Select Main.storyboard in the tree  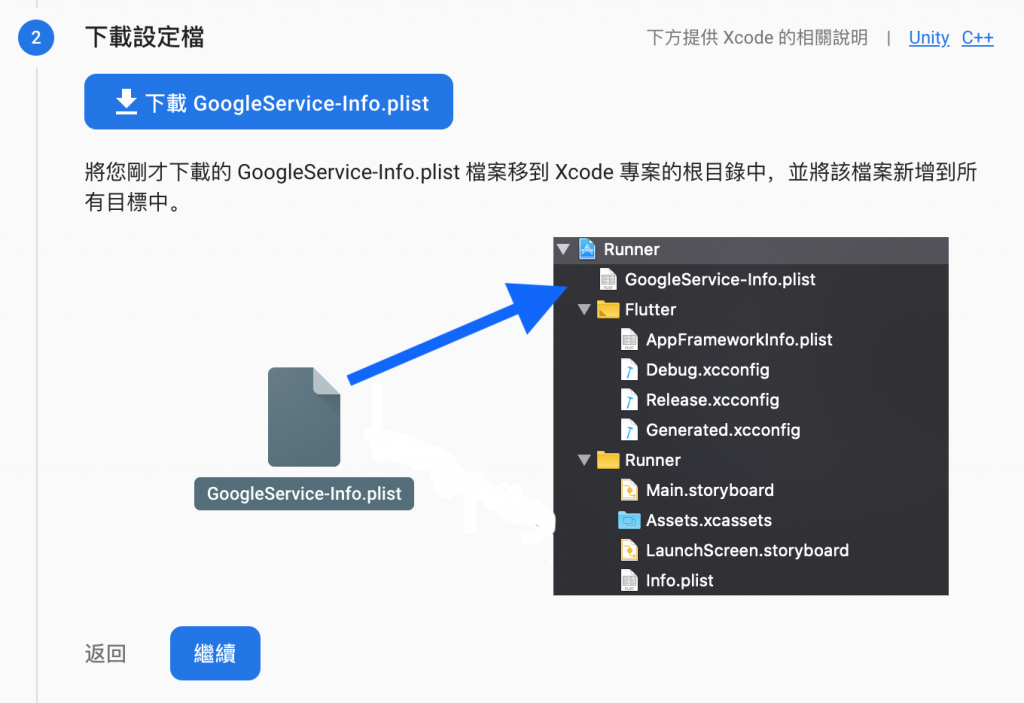click(709, 490)
